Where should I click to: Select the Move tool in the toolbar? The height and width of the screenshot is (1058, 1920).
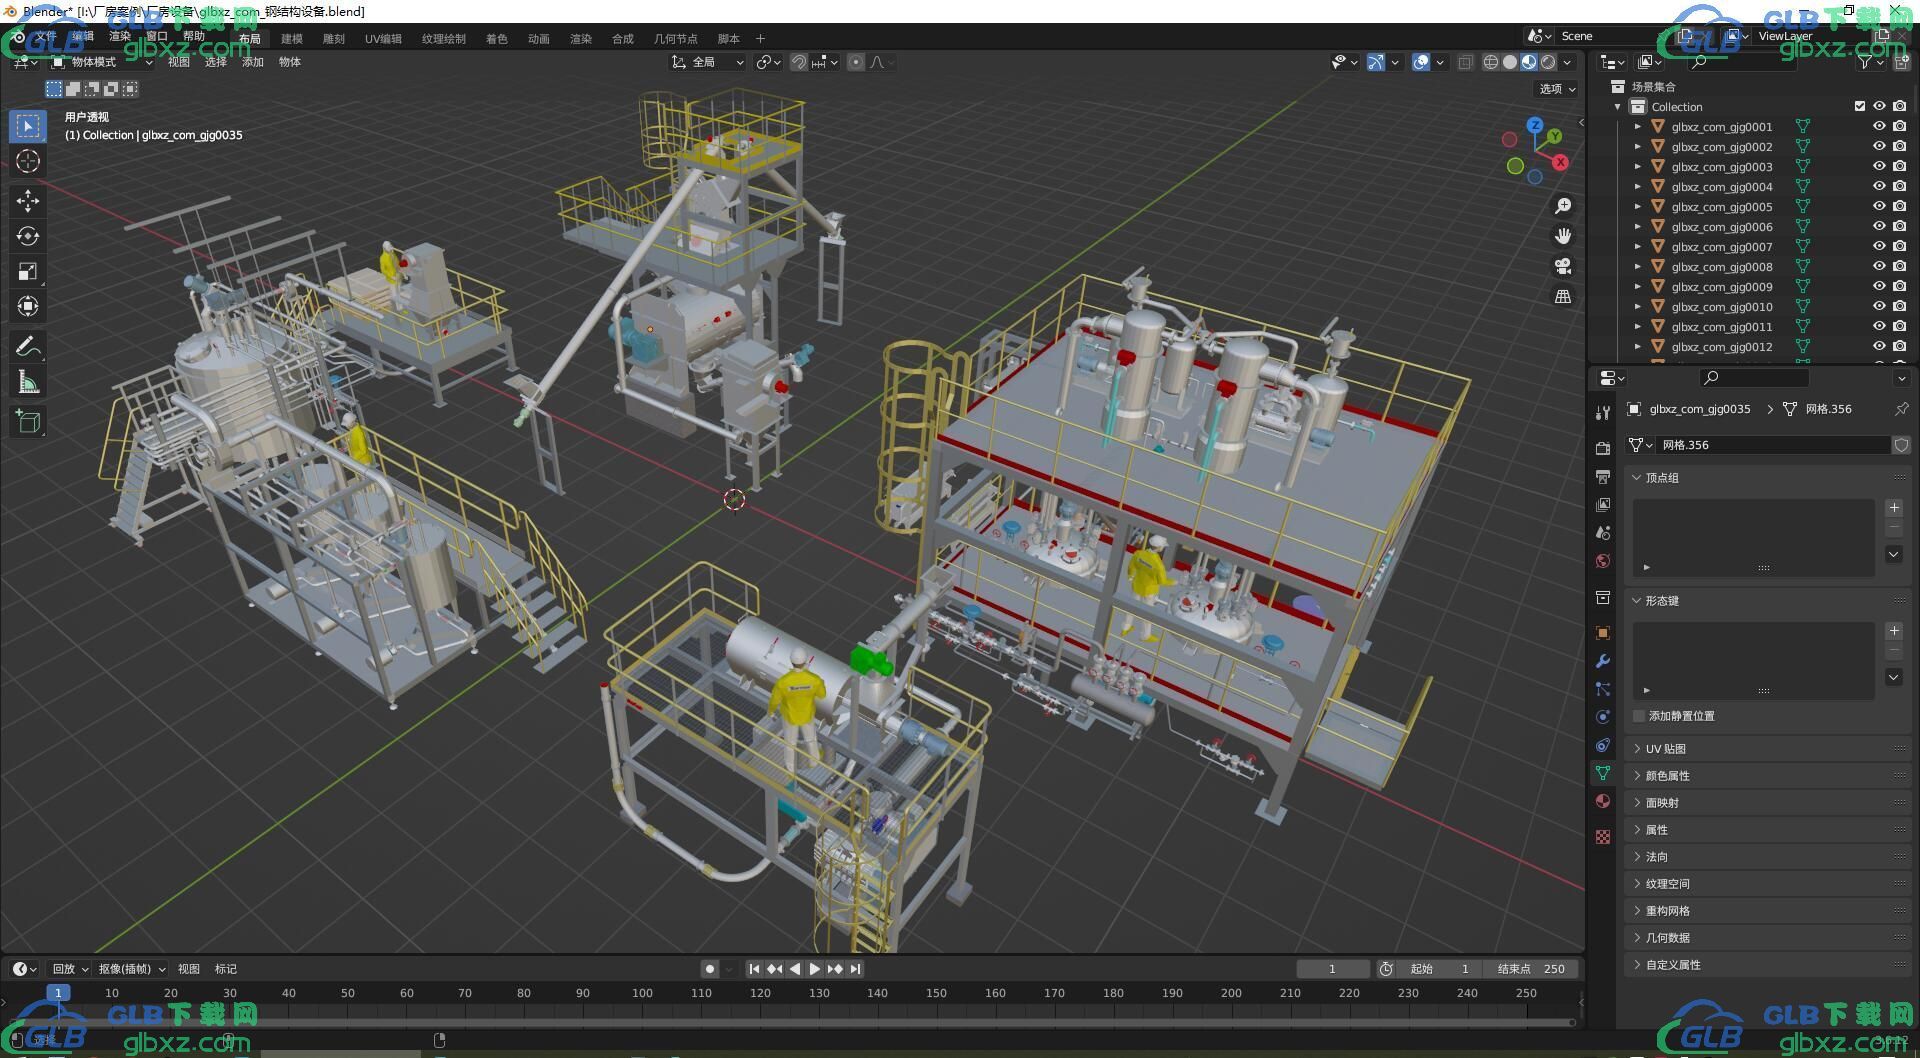tap(28, 201)
